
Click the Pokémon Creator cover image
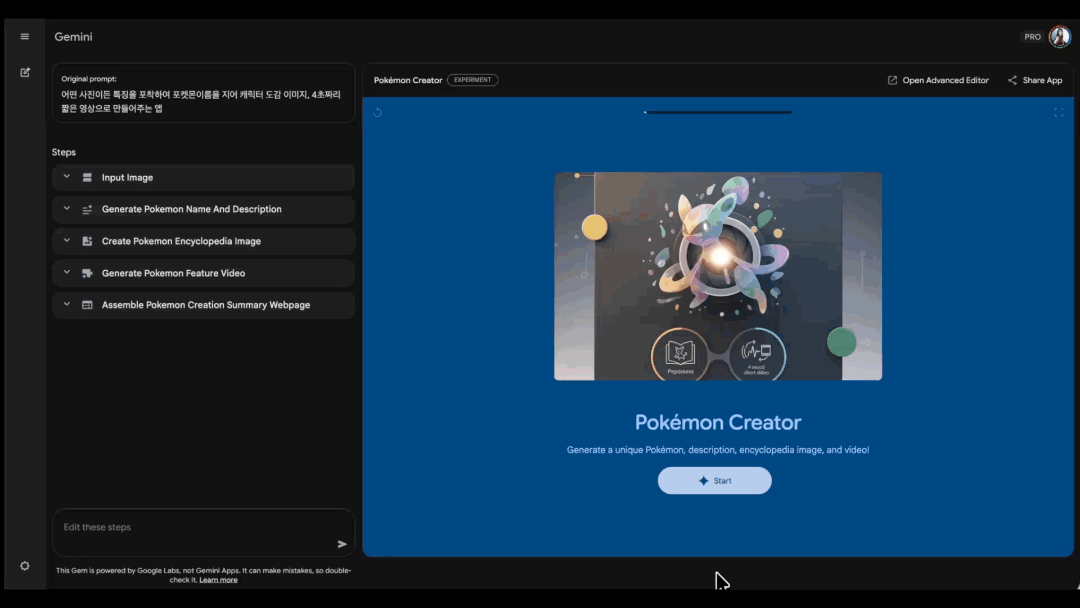click(718, 276)
